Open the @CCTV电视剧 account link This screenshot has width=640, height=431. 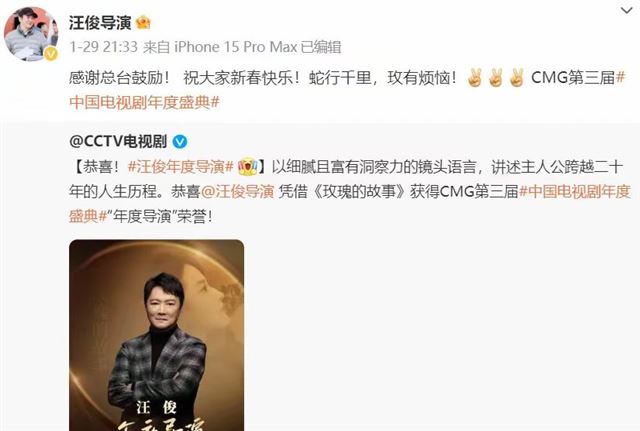(x=118, y=142)
